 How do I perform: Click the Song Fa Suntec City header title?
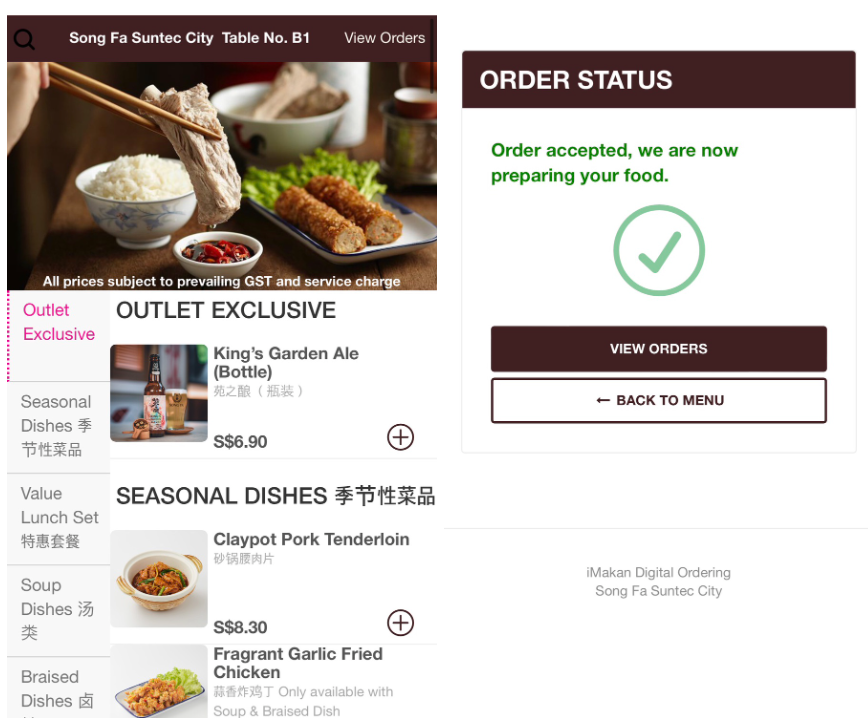tap(141, 38)
